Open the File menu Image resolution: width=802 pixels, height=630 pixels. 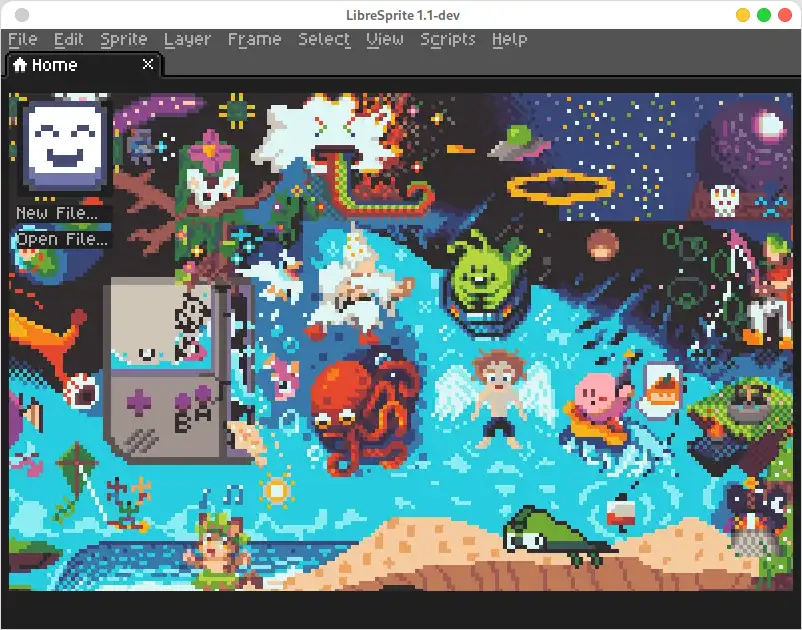click(x=23, y=39)
